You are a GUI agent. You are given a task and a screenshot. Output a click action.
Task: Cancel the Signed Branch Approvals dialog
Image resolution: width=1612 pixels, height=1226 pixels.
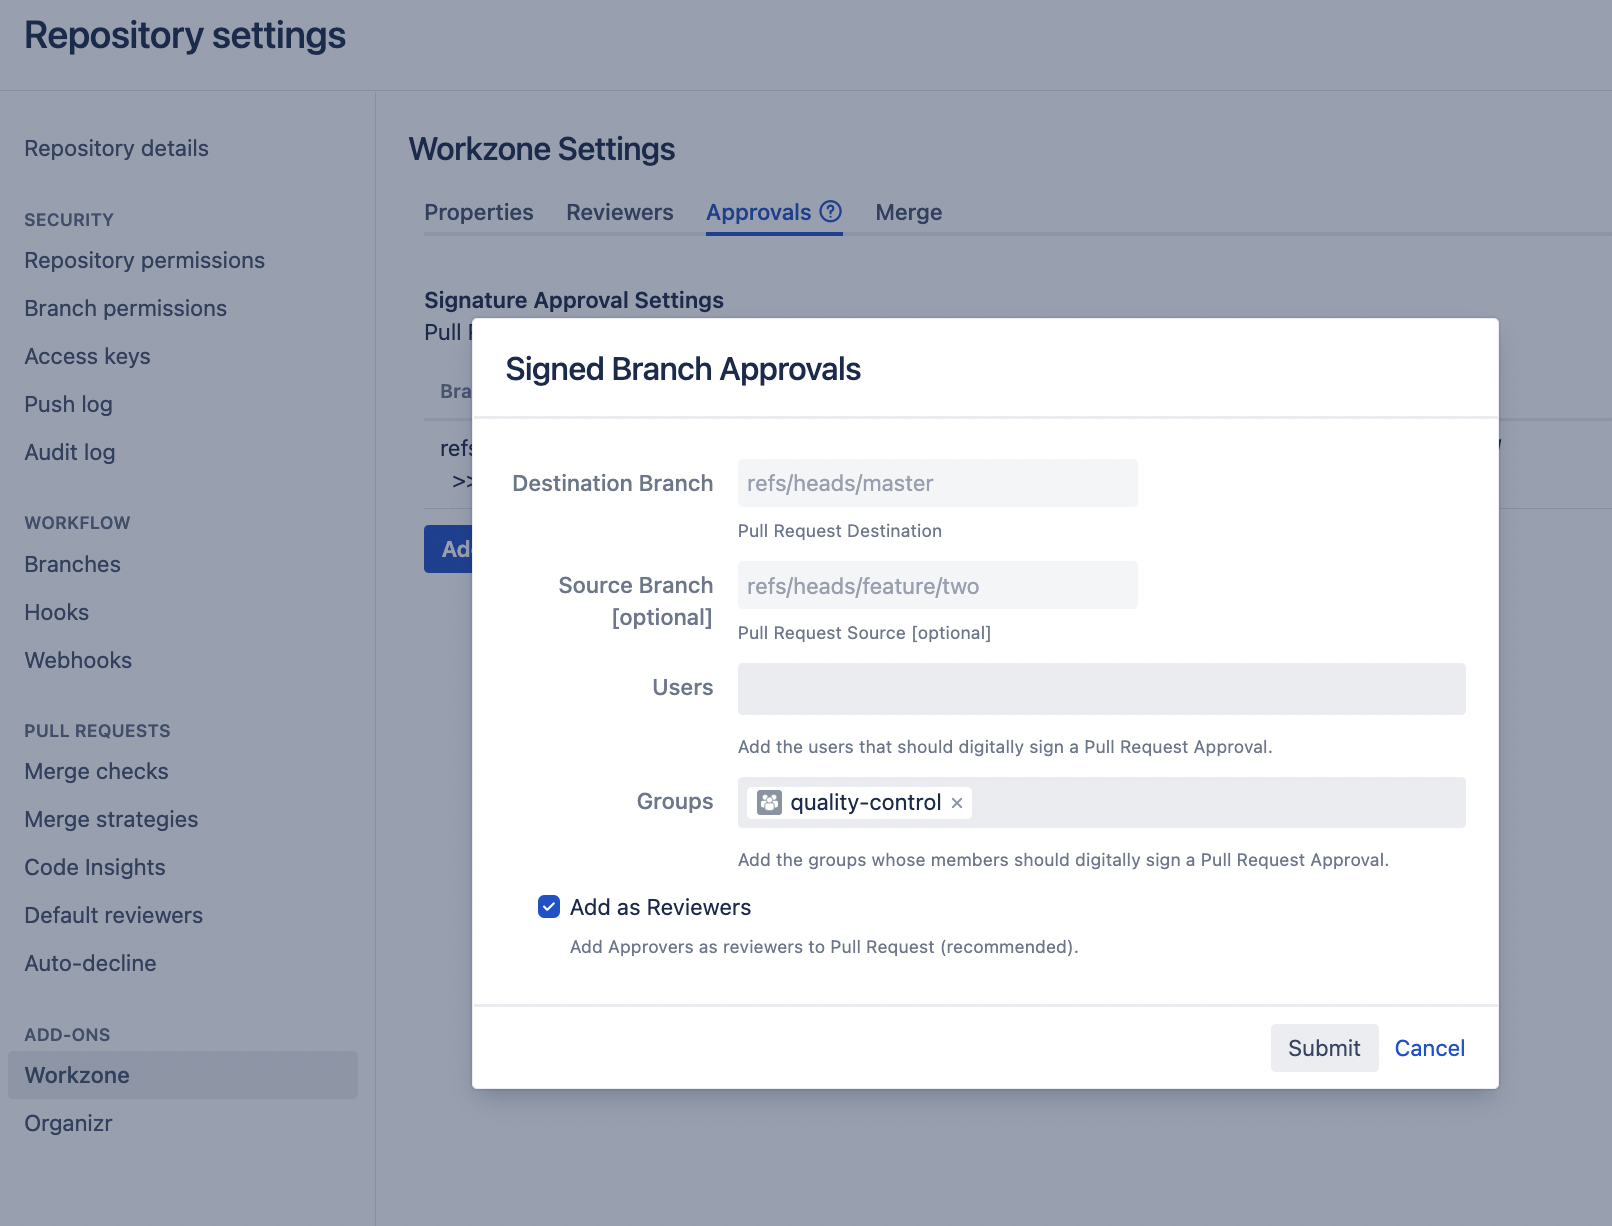click(x=1429, y=1048)
